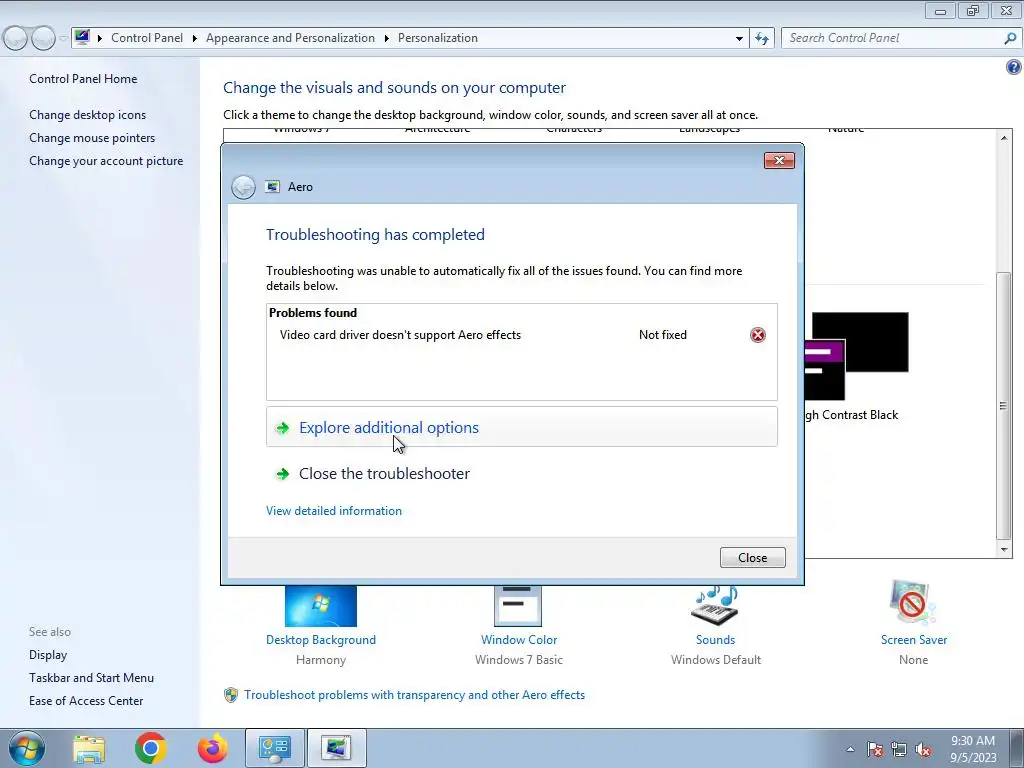This screenshot has width=1024, height=768.
Task: Open Control Panel Home
Action: 83,79
